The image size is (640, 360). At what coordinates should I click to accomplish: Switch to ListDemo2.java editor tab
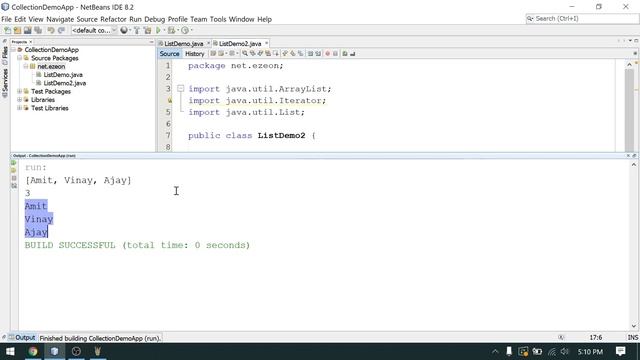tap(240, 43)
